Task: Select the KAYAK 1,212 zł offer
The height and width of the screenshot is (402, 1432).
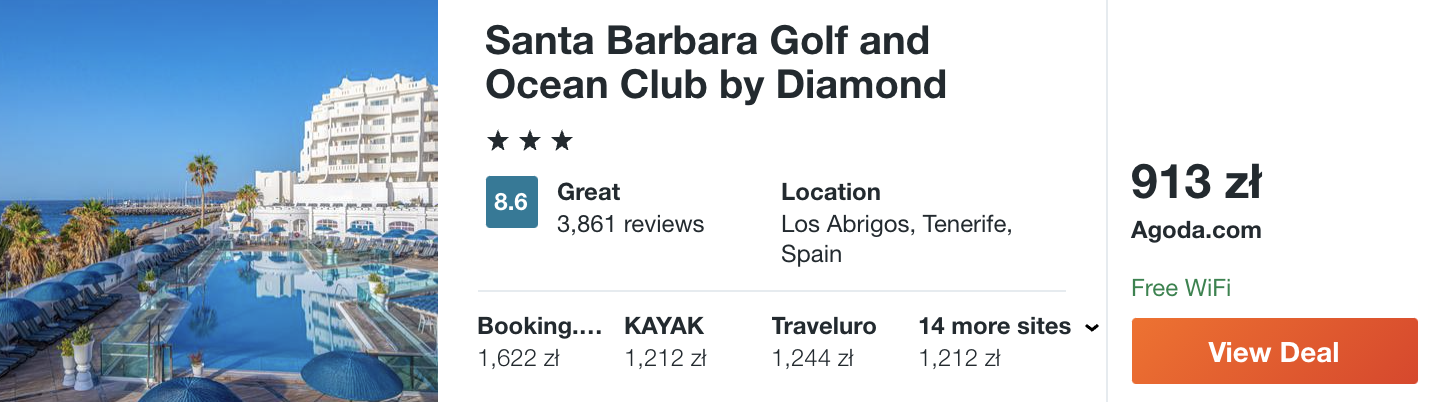Action: click(665, 342)
